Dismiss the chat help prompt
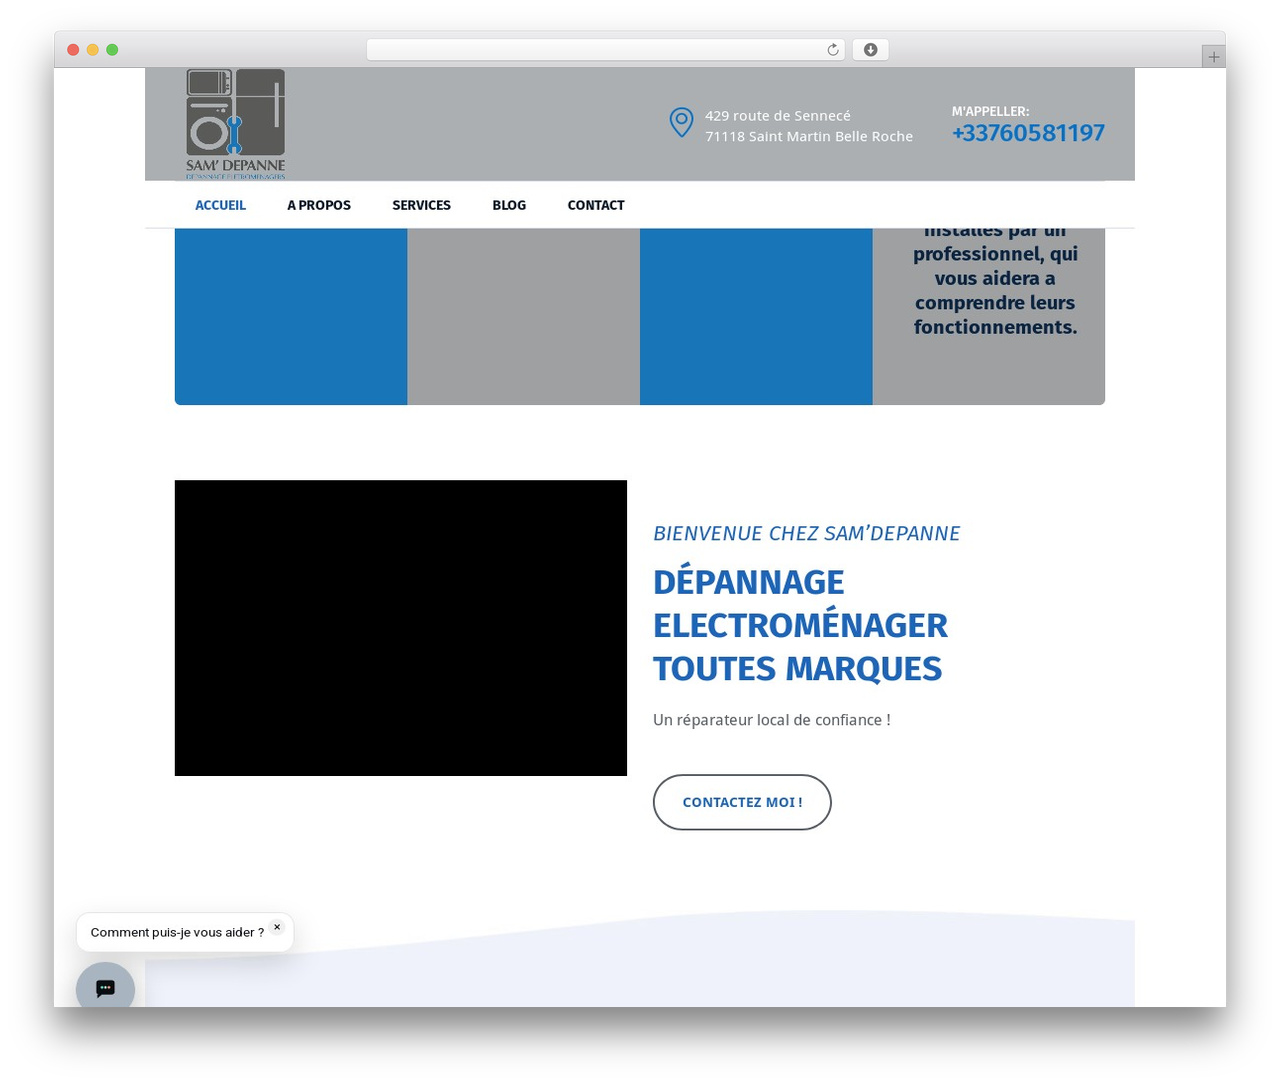Image resolution: width=1280 pixels, height=1084 pixels. (x=277, y=927)
